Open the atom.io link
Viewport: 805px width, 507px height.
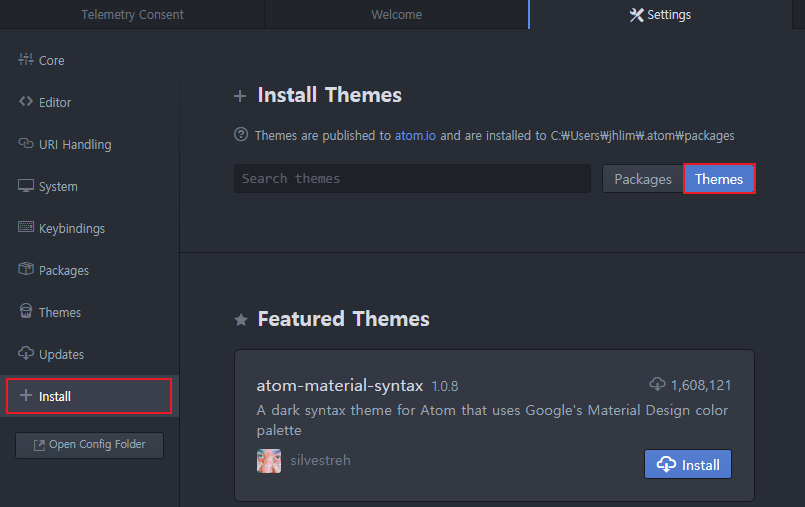click(415, 135)
